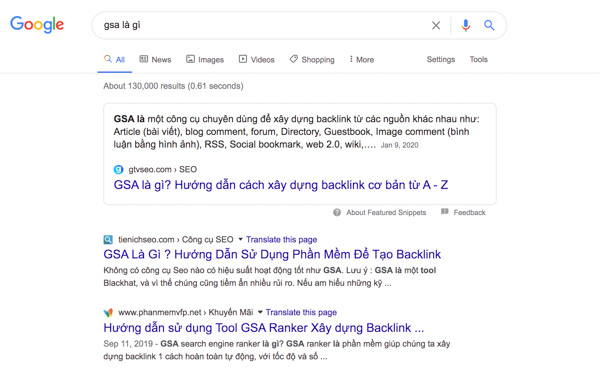Open tienichseo.com › Công cụ SEO breadcrumb

point(176,240)
